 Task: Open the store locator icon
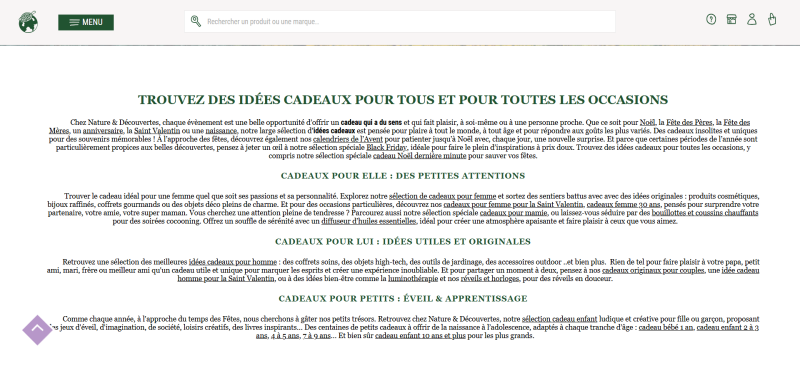(732, 19)
